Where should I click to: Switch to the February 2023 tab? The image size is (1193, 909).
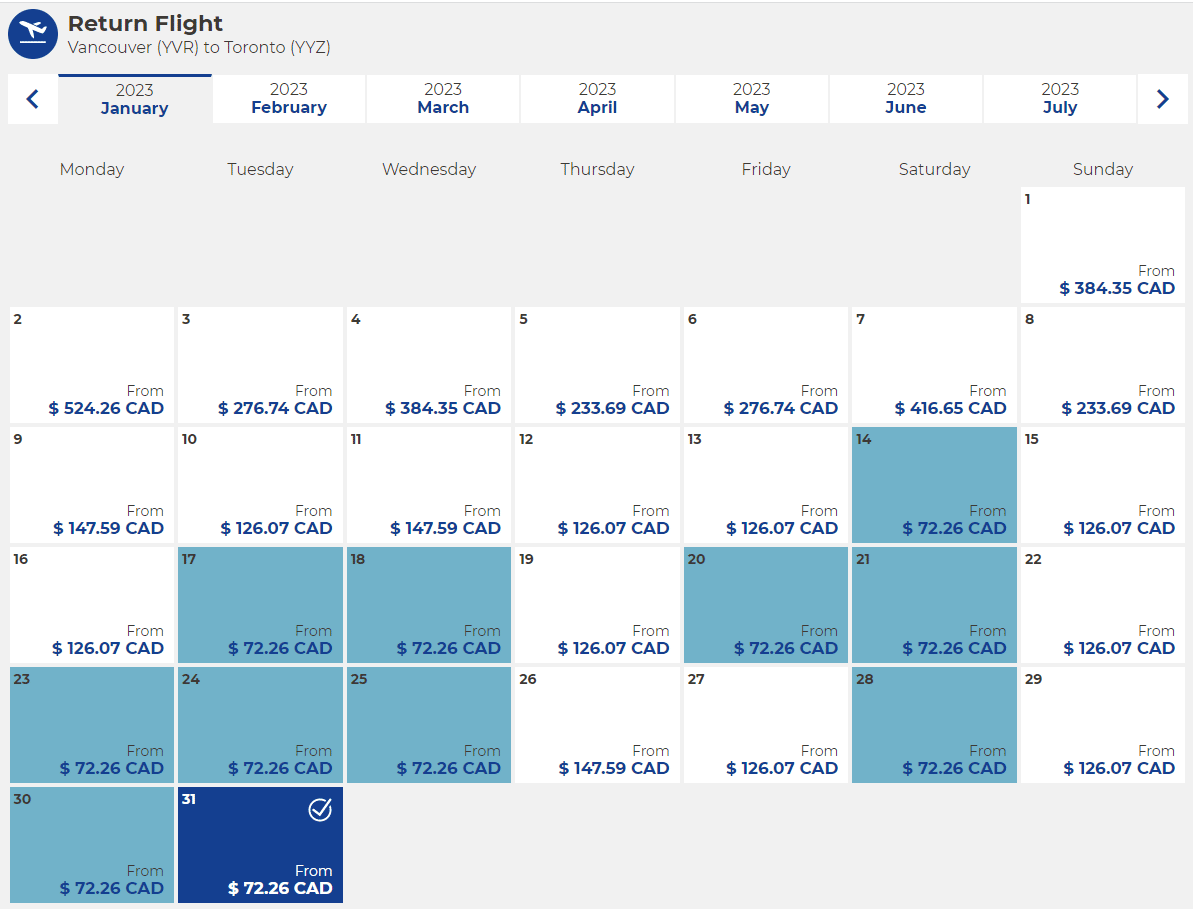tap(289, 99)
